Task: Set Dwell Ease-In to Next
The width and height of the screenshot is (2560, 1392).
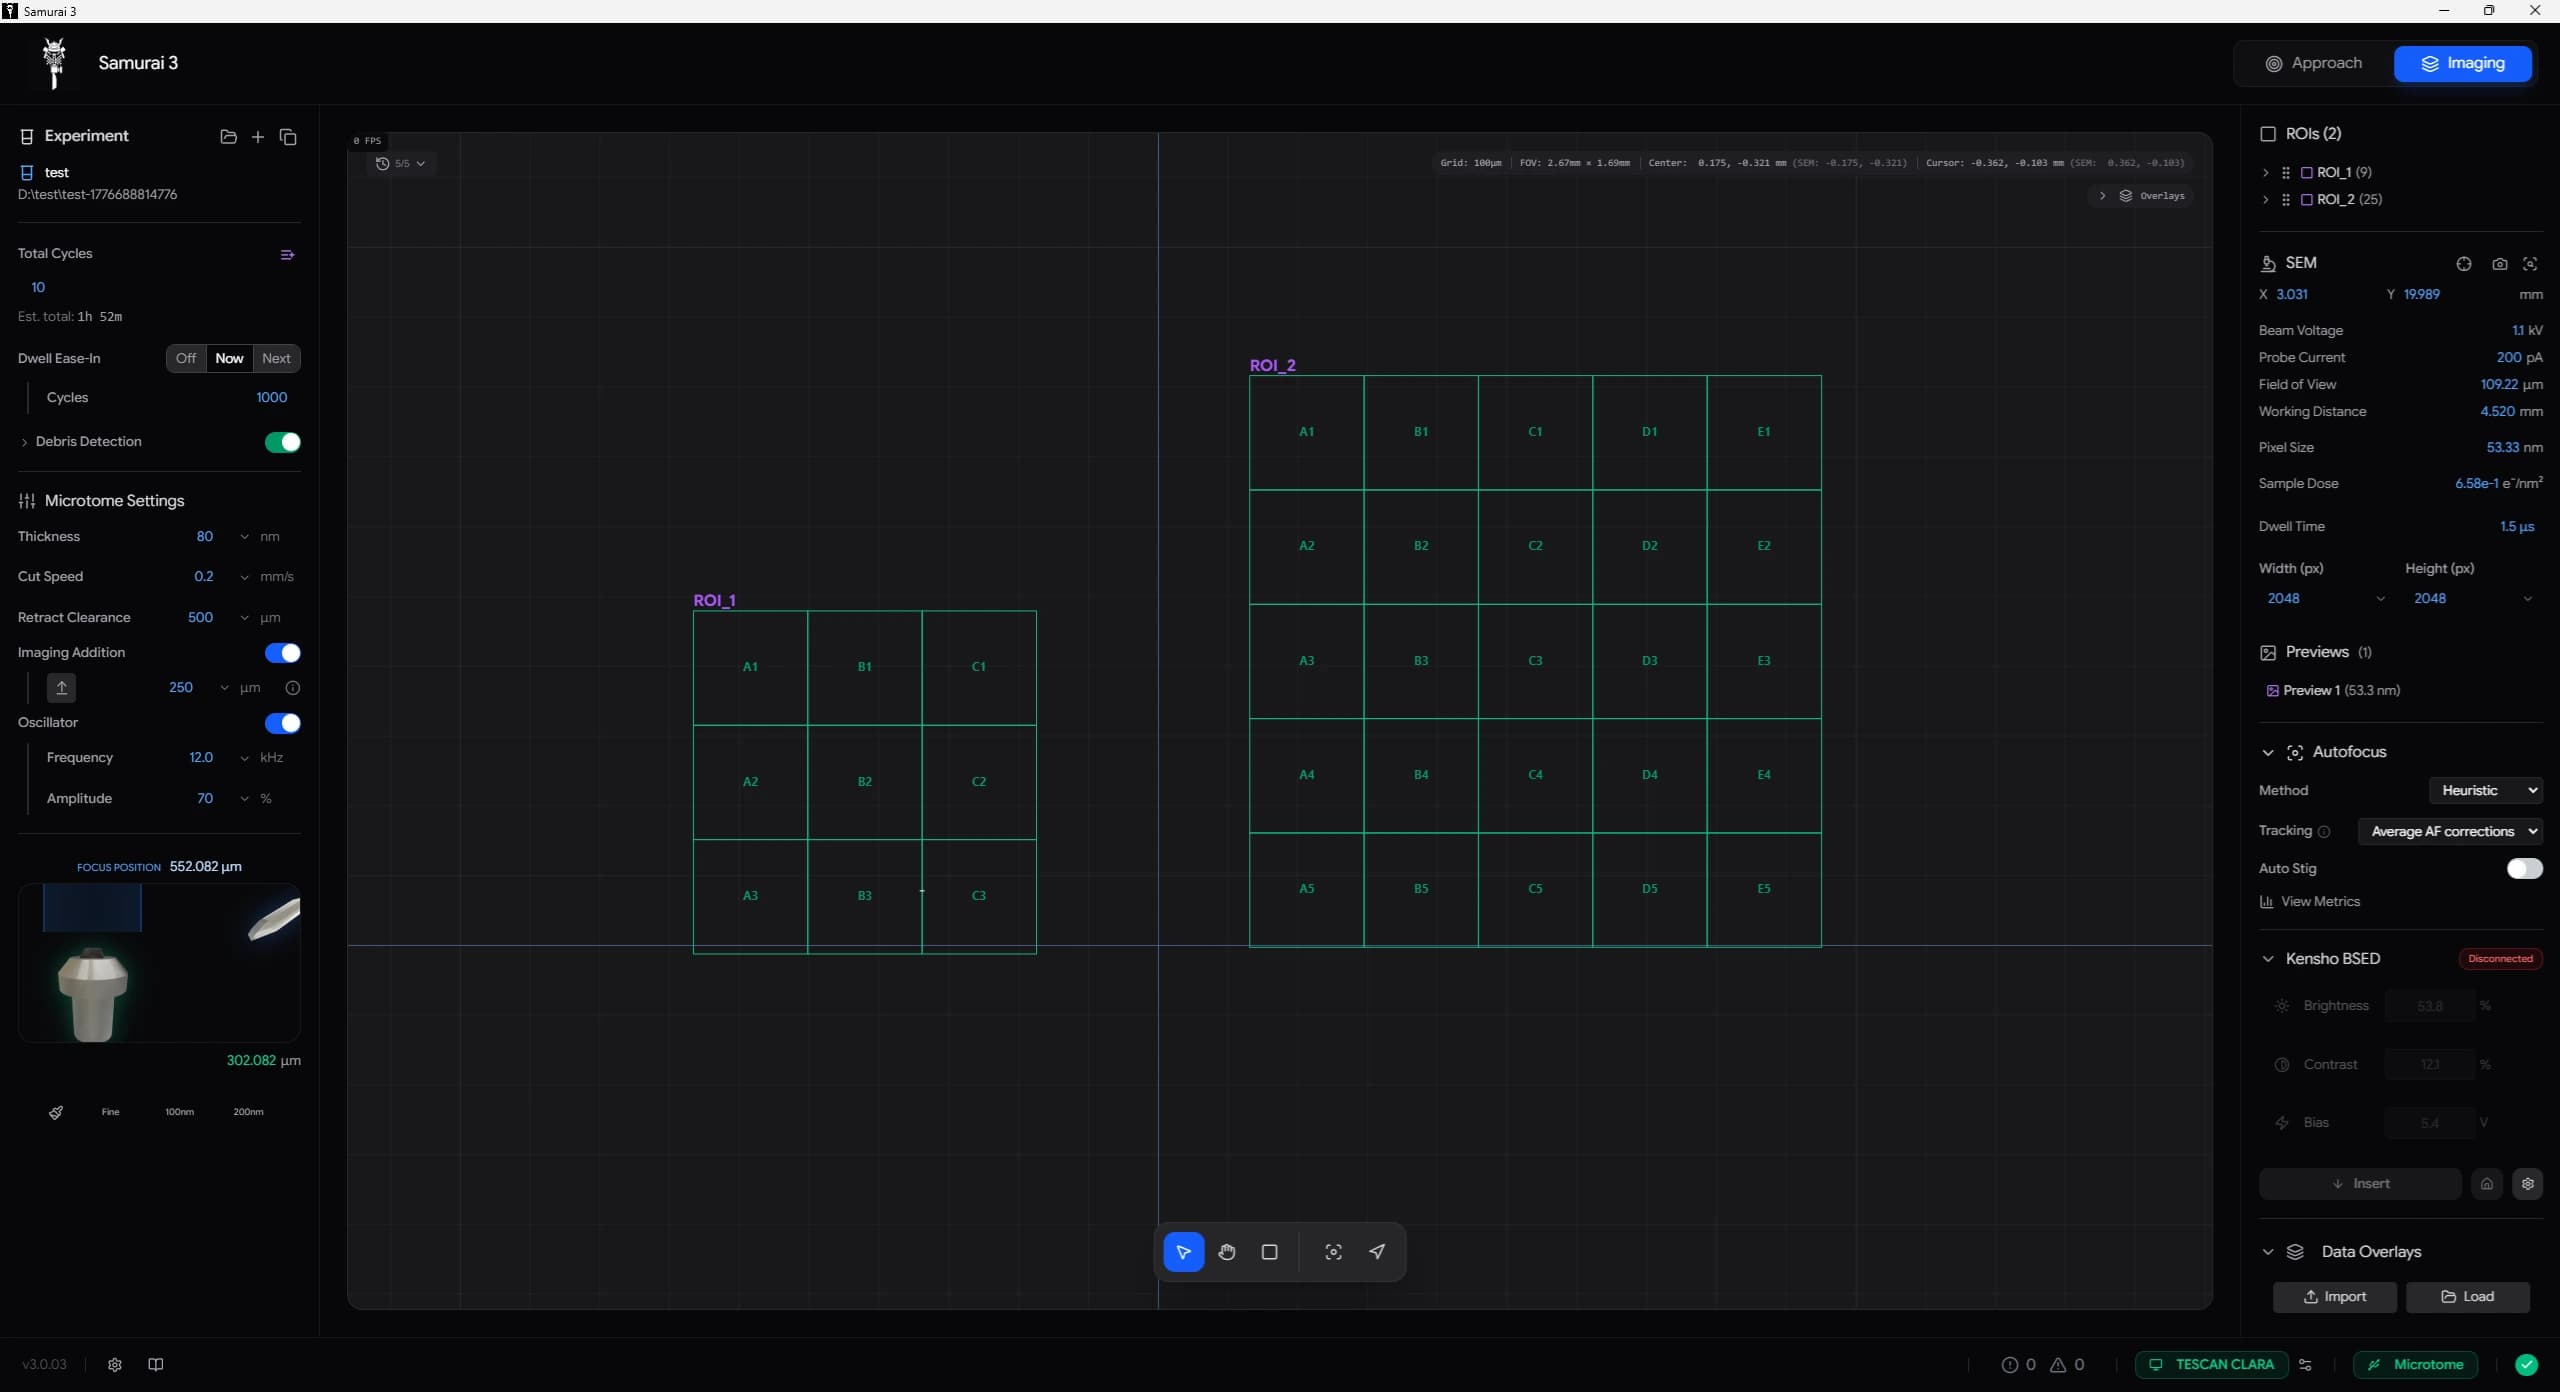Action: (276, 359)
